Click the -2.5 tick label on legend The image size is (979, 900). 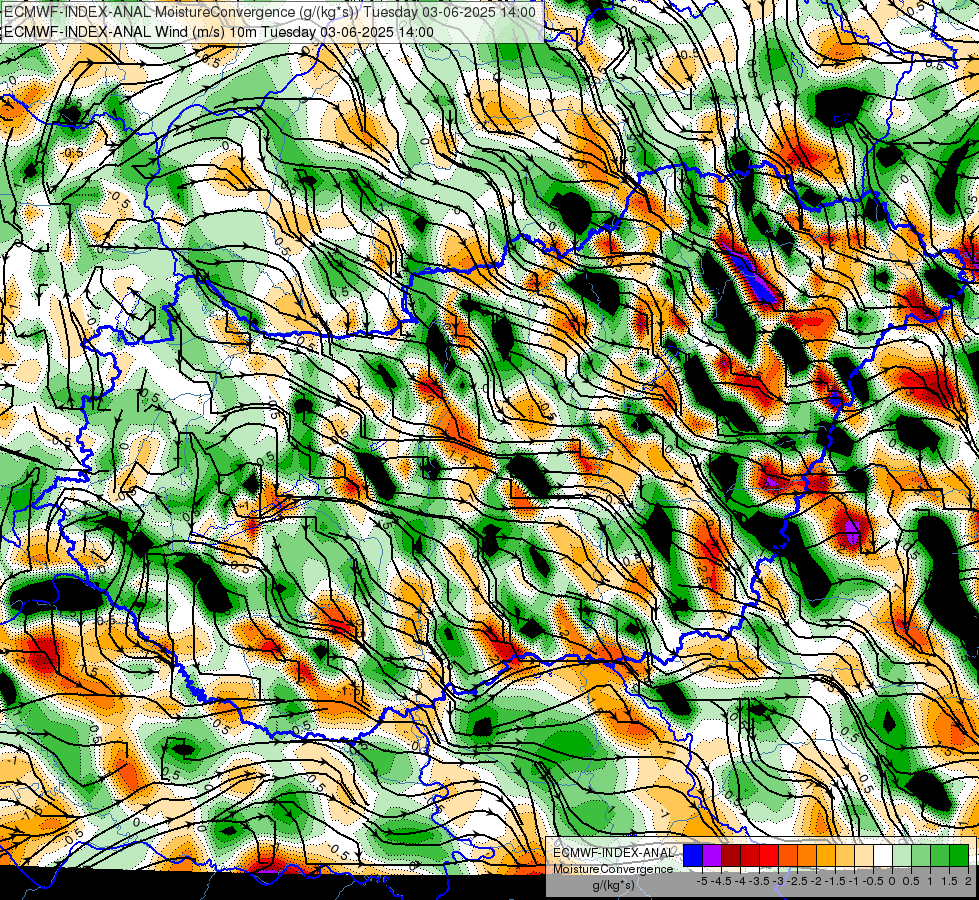click(797, 881)
